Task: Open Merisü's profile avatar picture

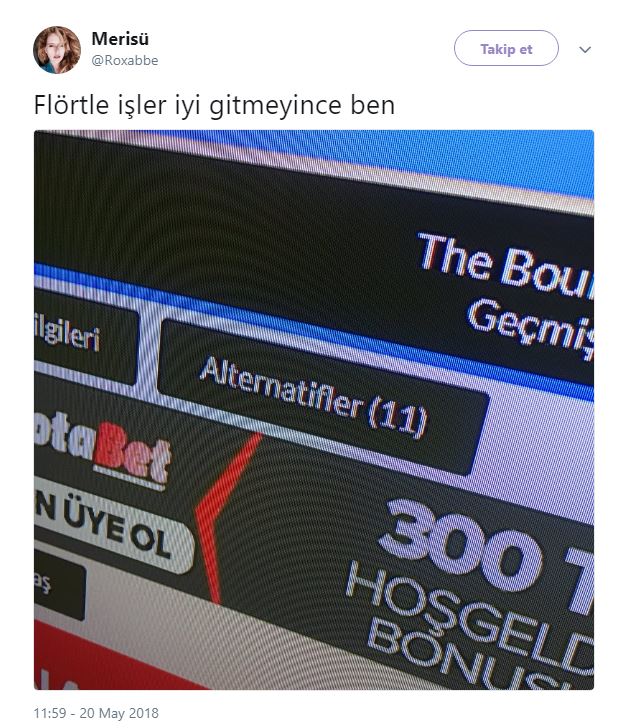Action: coord(57,50)
